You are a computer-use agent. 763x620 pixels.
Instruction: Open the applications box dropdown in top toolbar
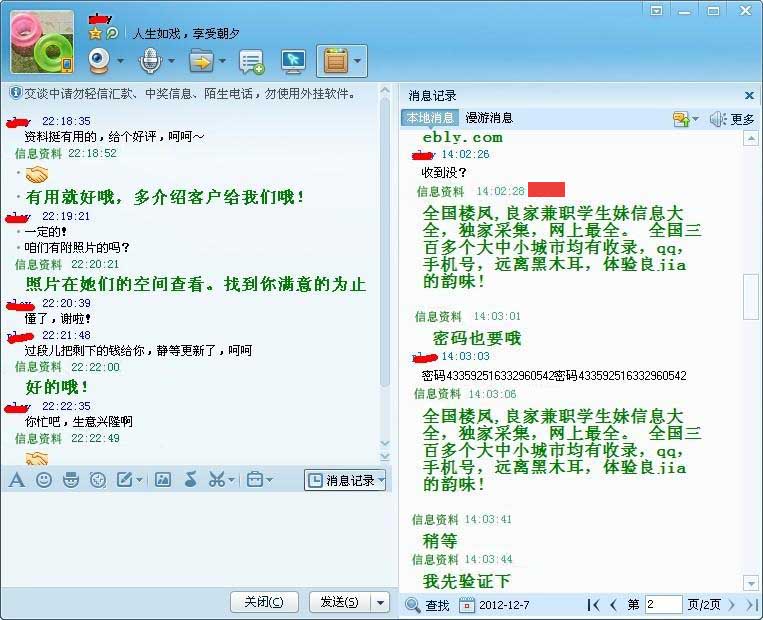tap(358, 62)
